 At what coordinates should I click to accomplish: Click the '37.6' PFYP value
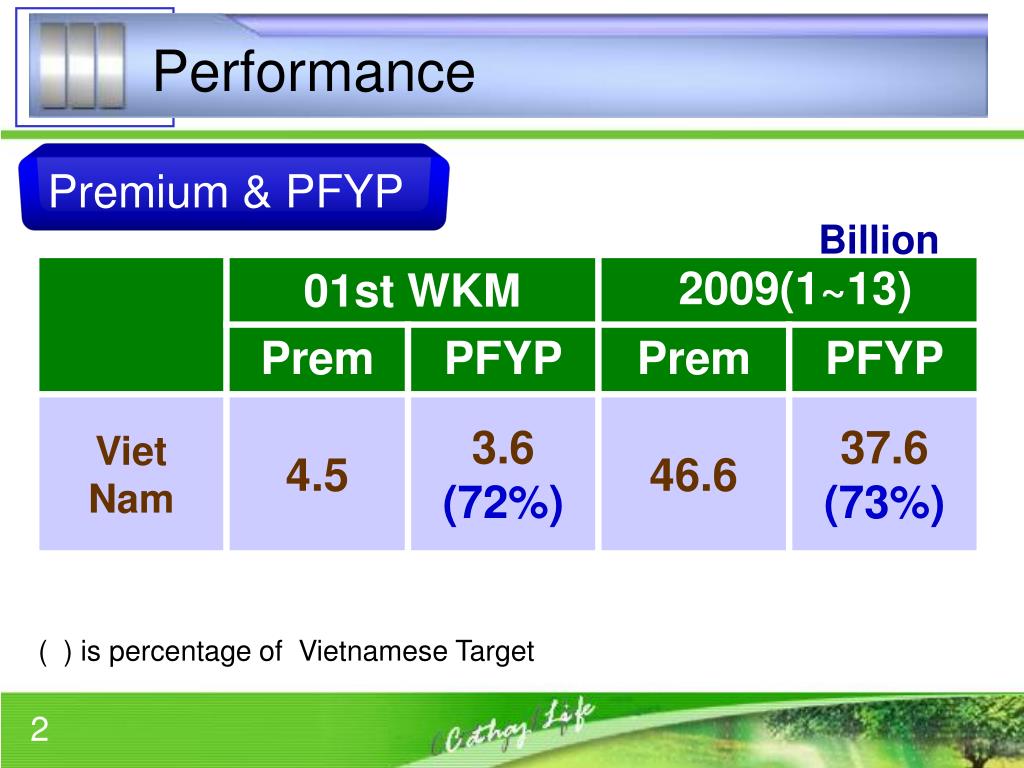[884, 448]
